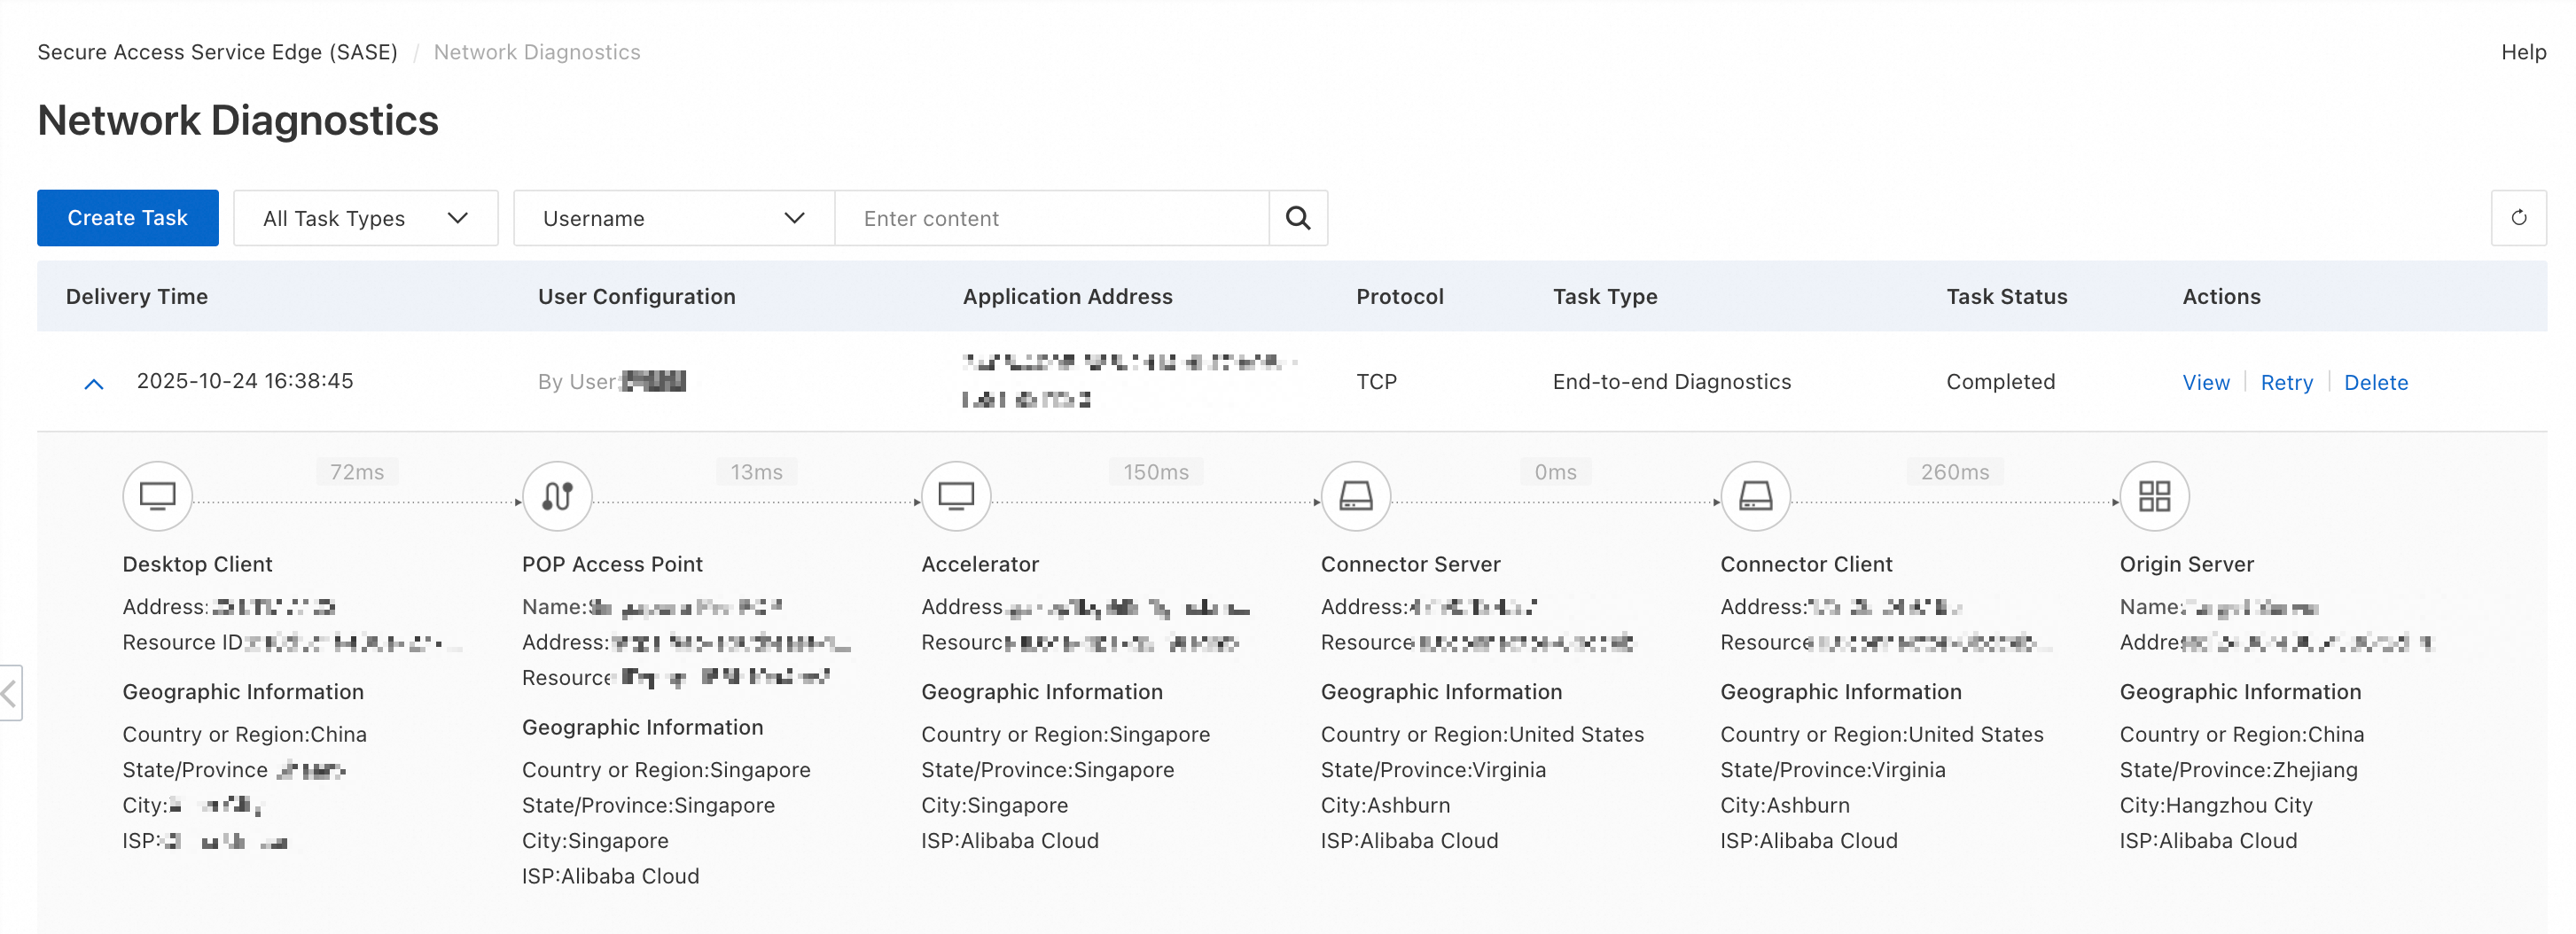The height and width of the screenshot is (934, 2576).
Task: Go to Secure Access Service Edge breadcrumb
Action: tap(217, 52)
